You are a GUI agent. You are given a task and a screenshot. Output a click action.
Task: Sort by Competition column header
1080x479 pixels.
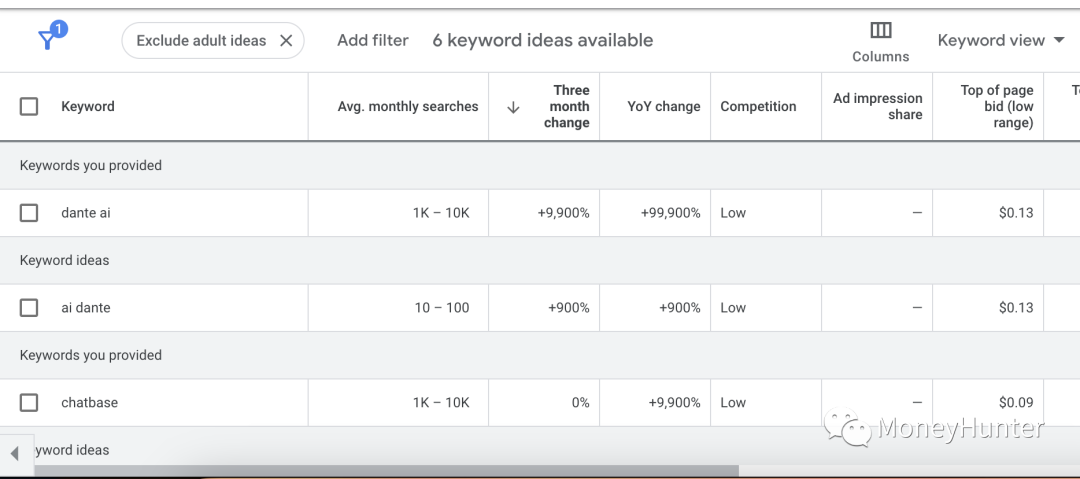[758, 107]
